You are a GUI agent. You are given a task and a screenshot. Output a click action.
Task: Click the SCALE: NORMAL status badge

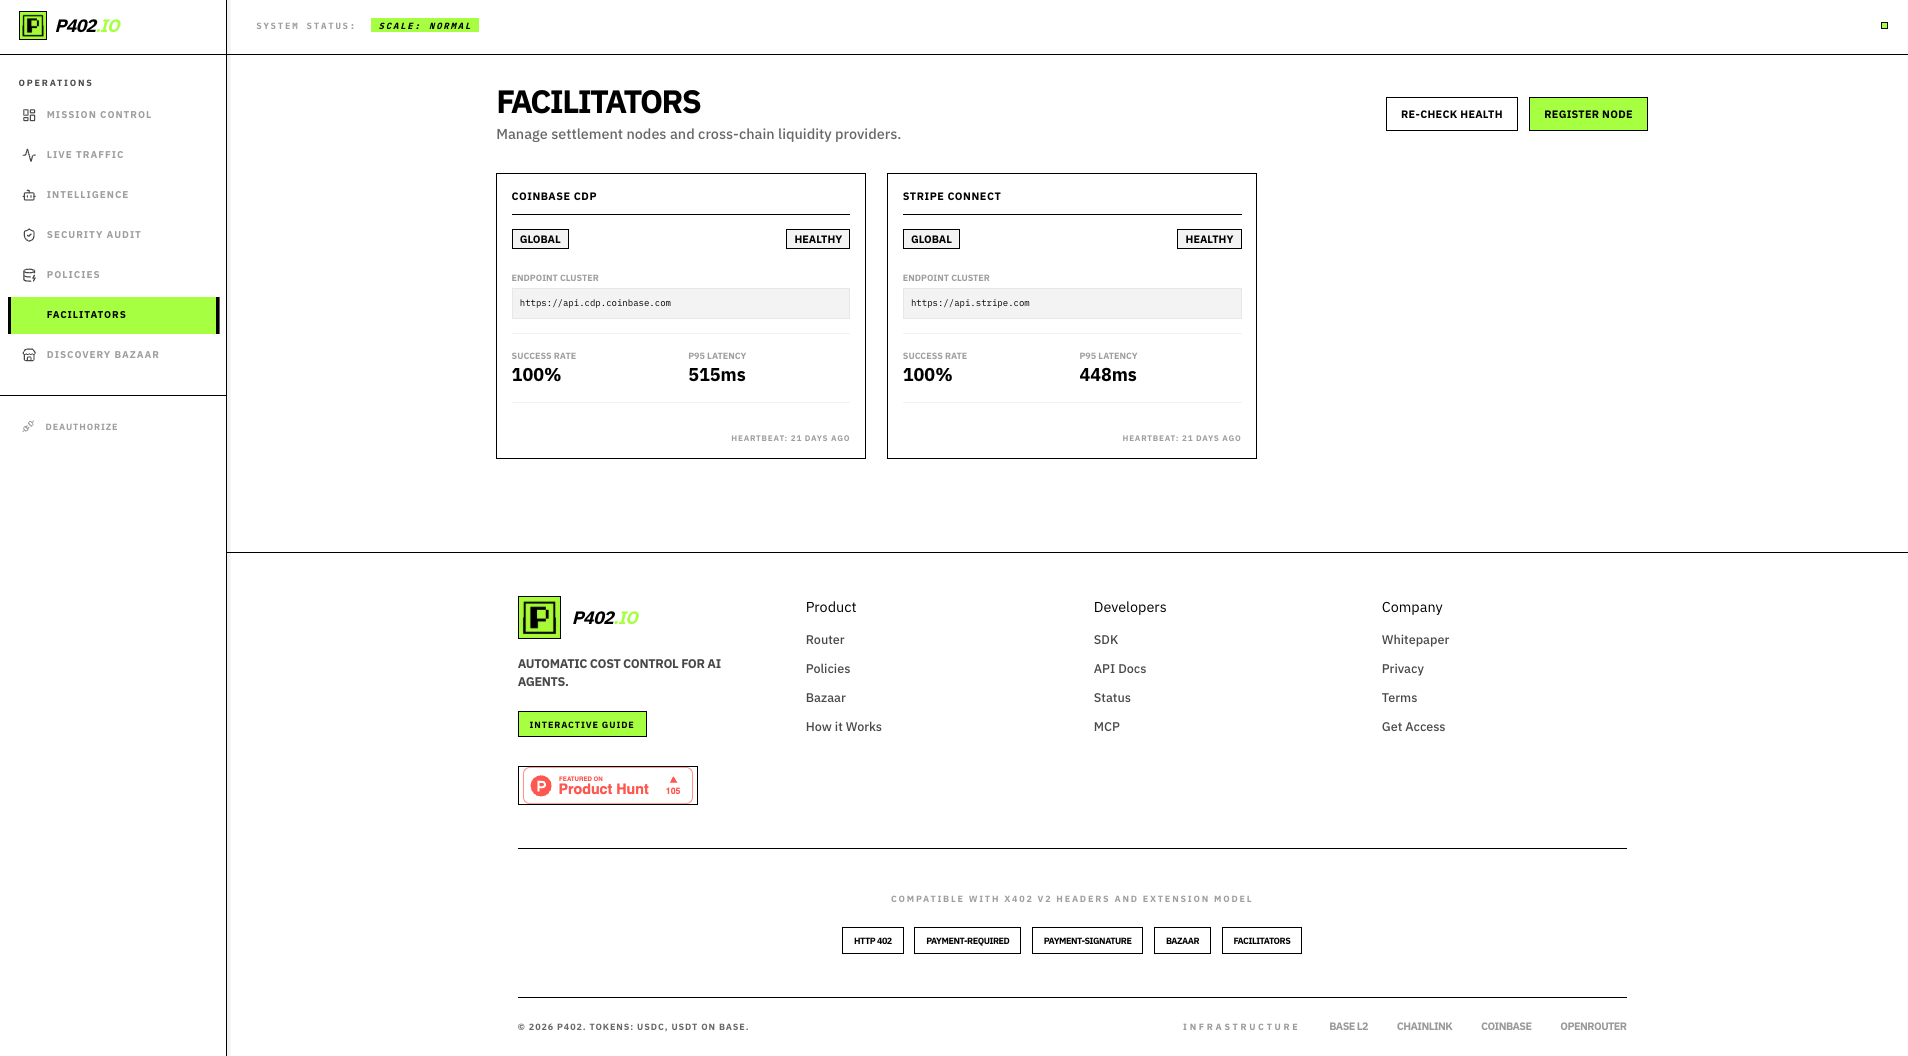pyautogui.click(x=425, y=25)
